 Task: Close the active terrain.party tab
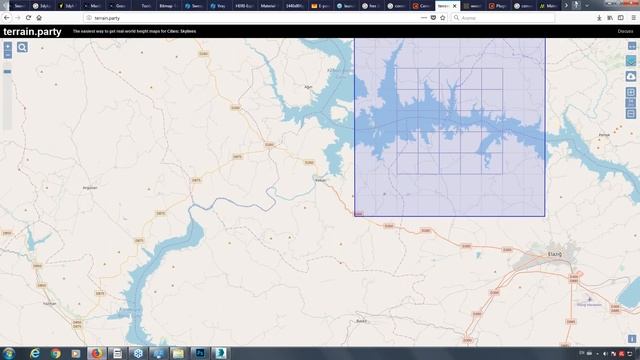(454, 6)
